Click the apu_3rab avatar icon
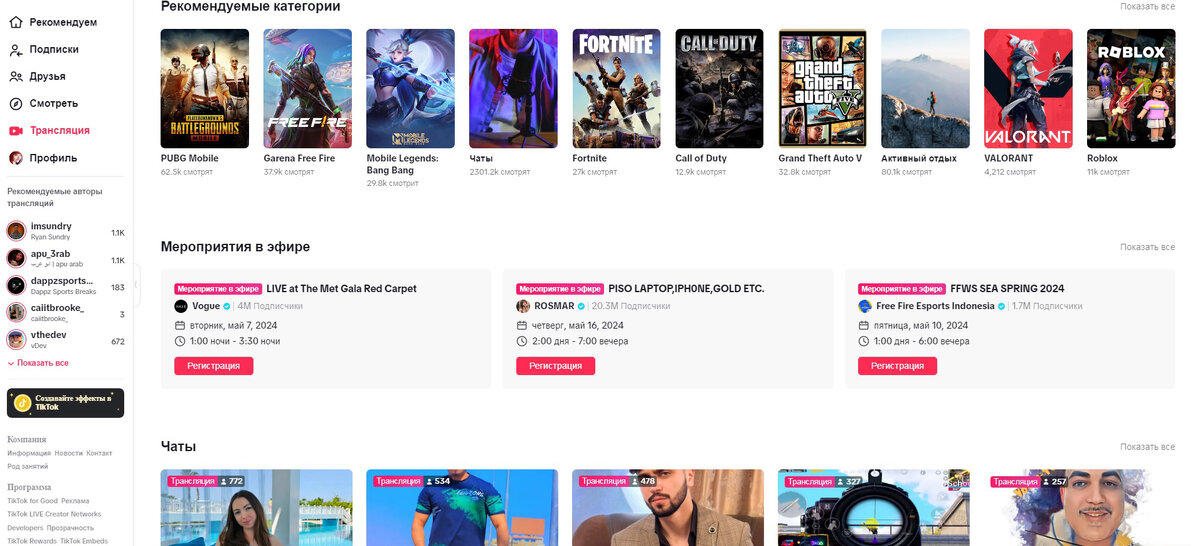Screen dimensions: 1200x546 click(x=16, y=258)
